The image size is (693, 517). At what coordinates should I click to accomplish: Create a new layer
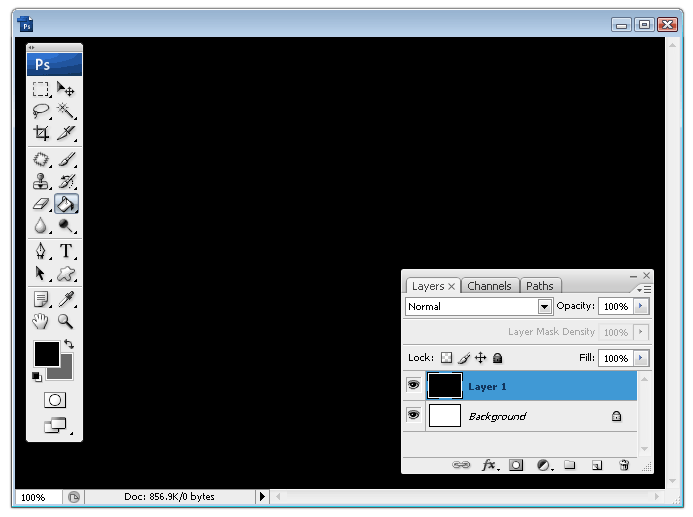click(597, 465)
